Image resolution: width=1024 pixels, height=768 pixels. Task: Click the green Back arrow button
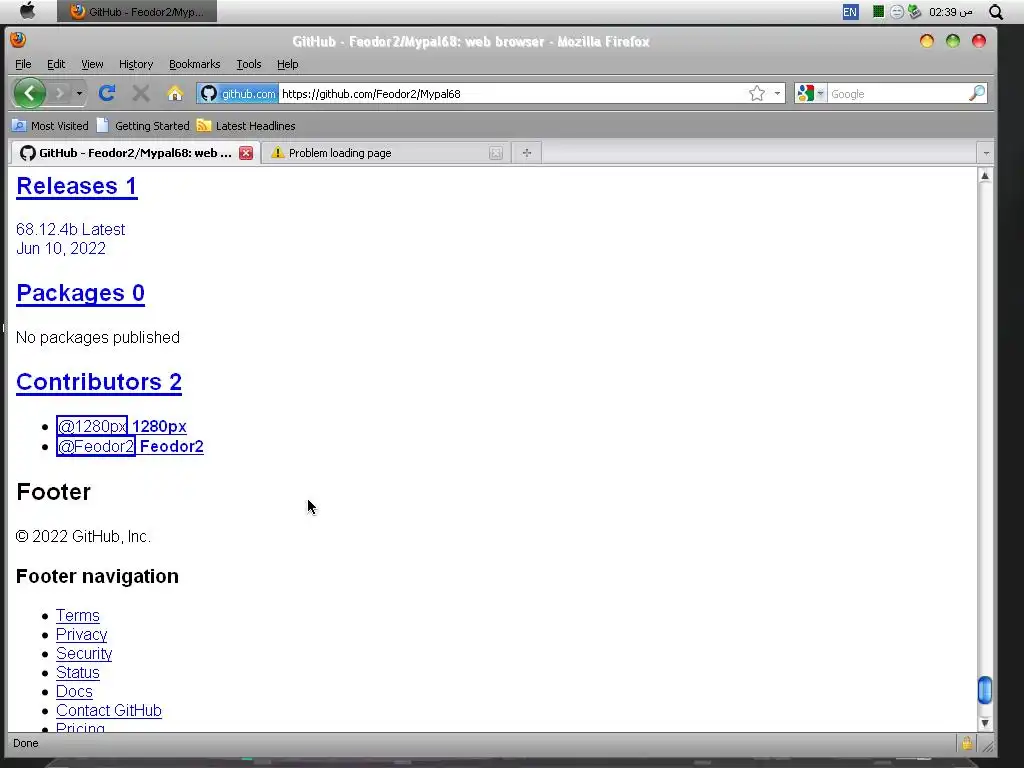click(x=29, y=93)
